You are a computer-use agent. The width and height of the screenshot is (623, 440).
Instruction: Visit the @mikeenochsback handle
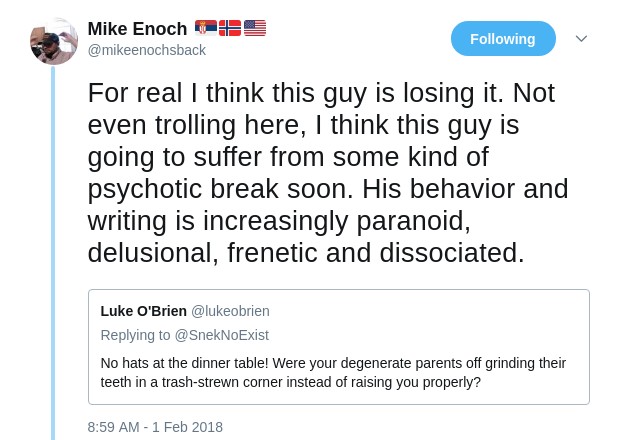(x=147, y=50)
